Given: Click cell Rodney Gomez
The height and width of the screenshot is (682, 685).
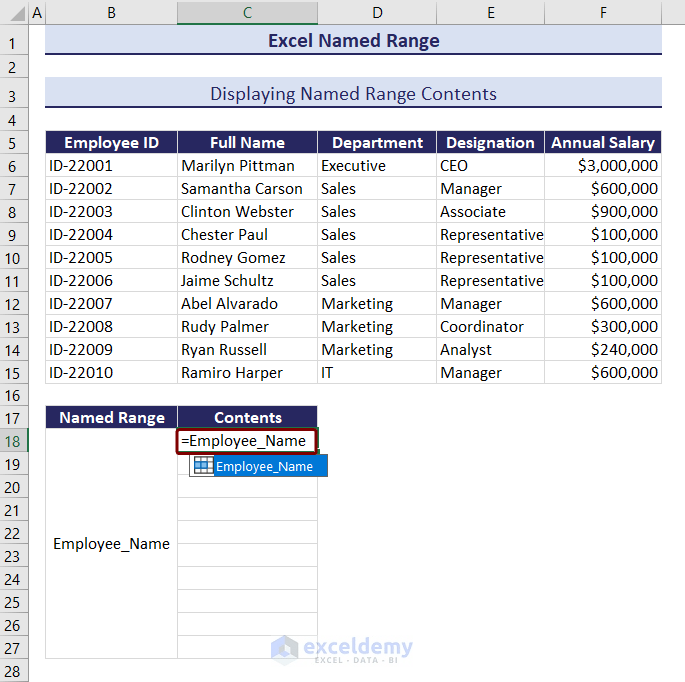Looking at the screenshot, I should (247, 258).
